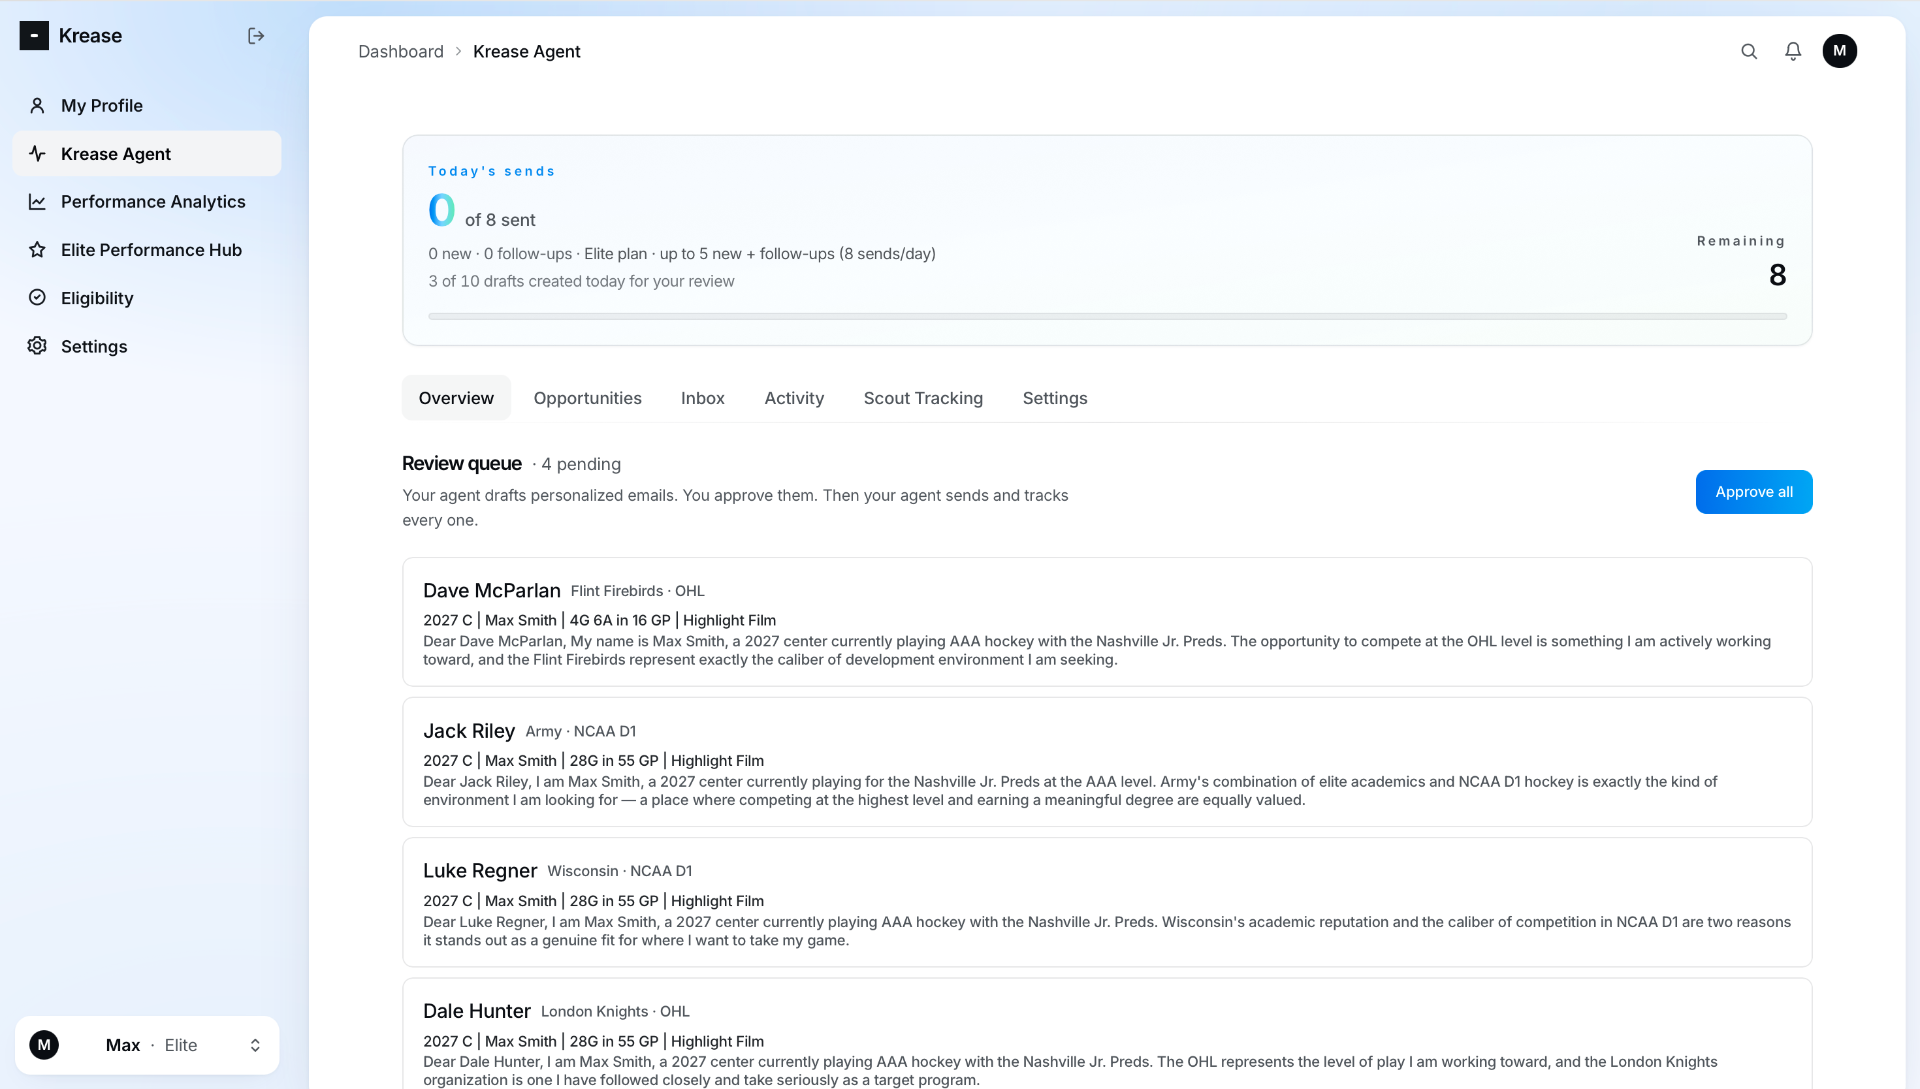Switch to the agent Settings tab
The image size is (1920, 1089).
[1055, 398]
